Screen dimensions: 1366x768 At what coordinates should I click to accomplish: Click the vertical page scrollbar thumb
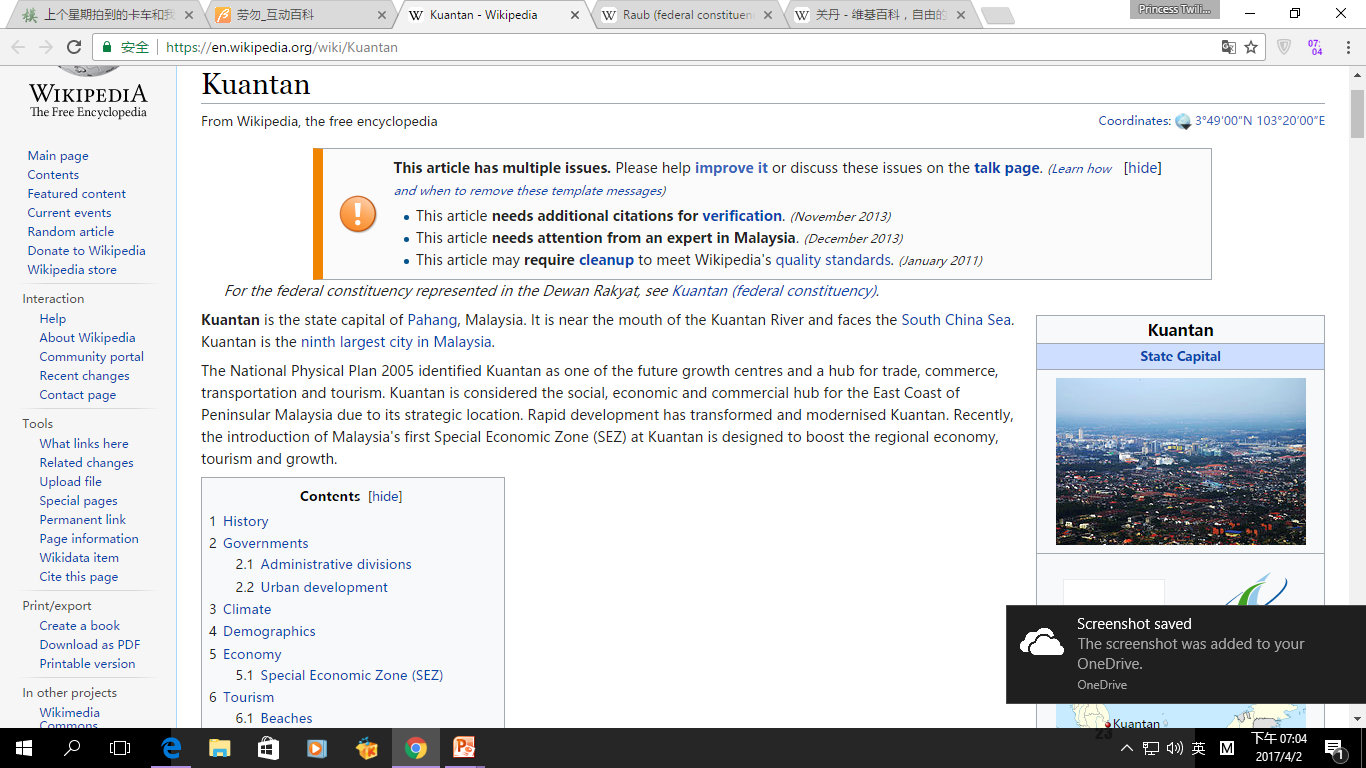pos(1357,113)
